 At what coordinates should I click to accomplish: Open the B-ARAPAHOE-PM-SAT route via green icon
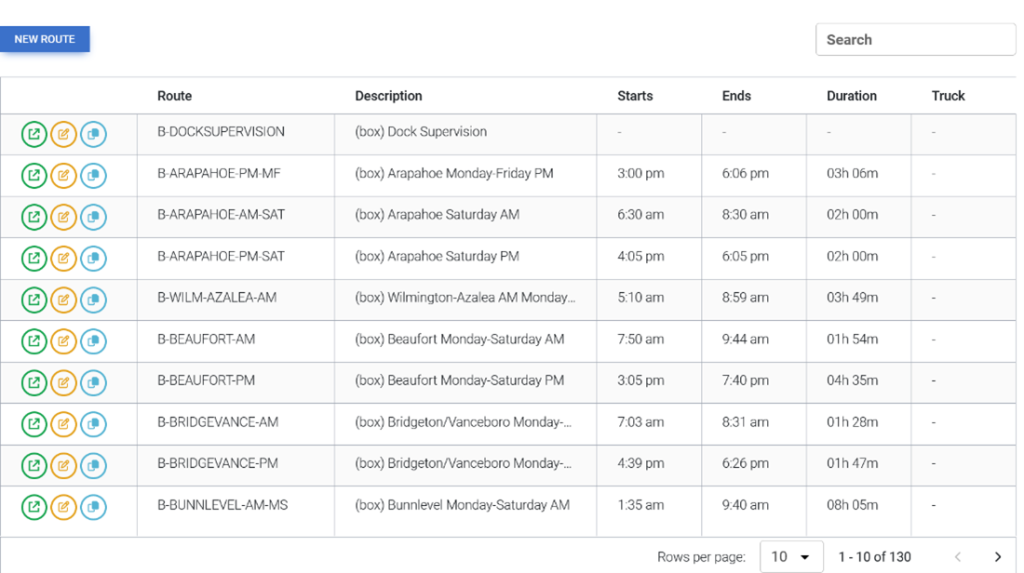point(34,258)
